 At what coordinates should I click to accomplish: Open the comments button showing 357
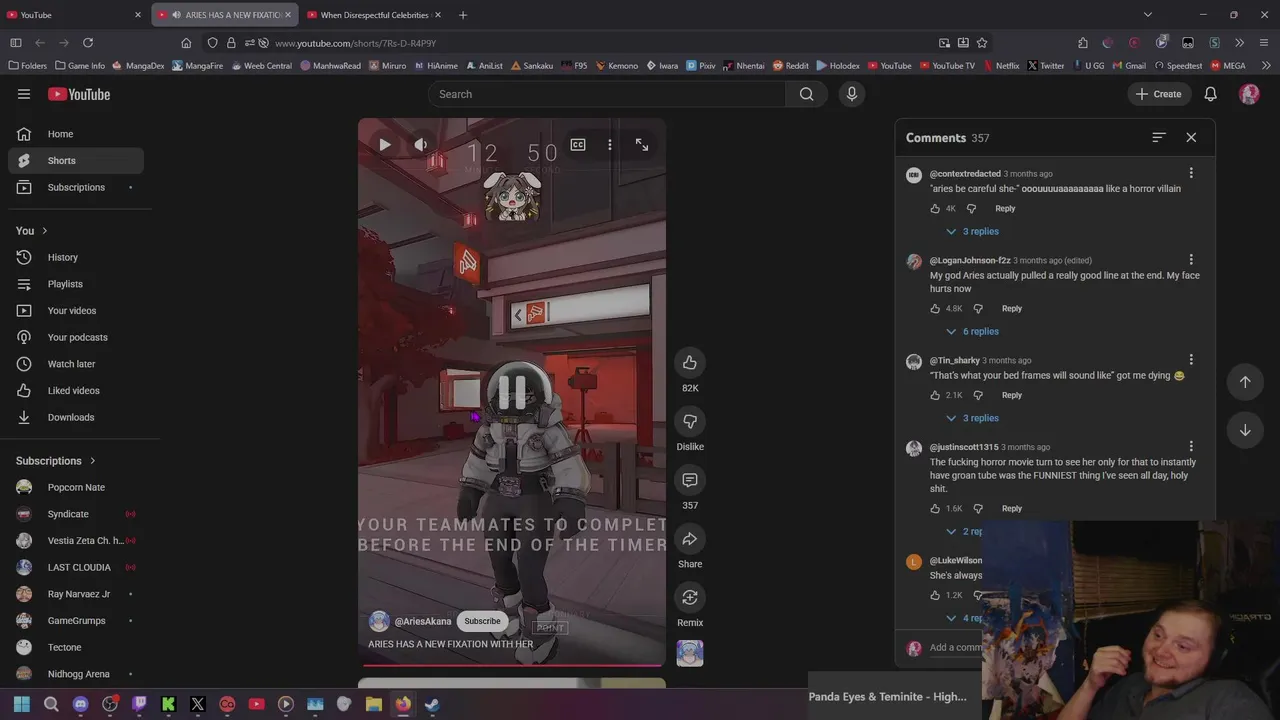click(690, 480)
